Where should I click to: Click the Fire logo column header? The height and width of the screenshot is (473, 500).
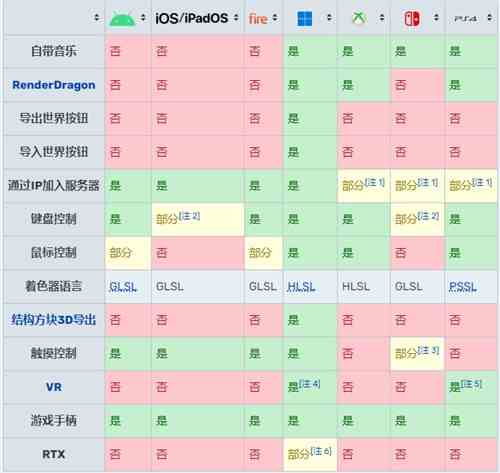(x=258, y=19)
